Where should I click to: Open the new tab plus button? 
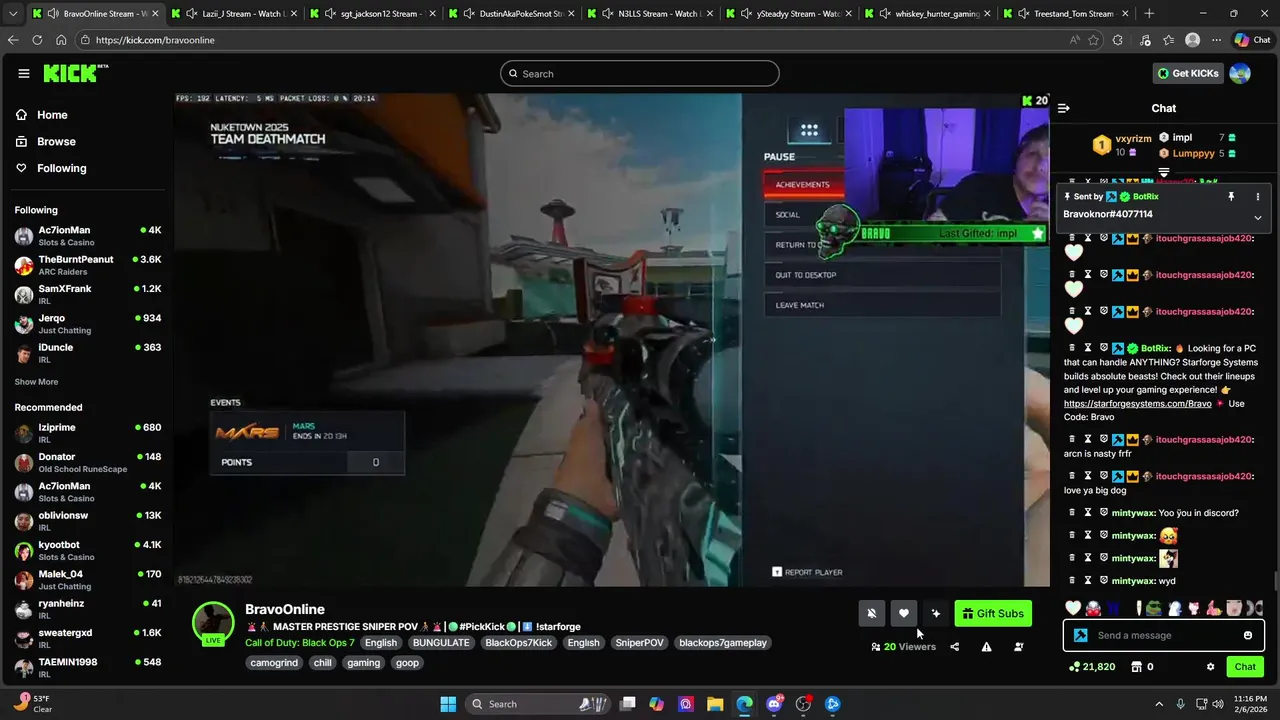pos(1149,14)
